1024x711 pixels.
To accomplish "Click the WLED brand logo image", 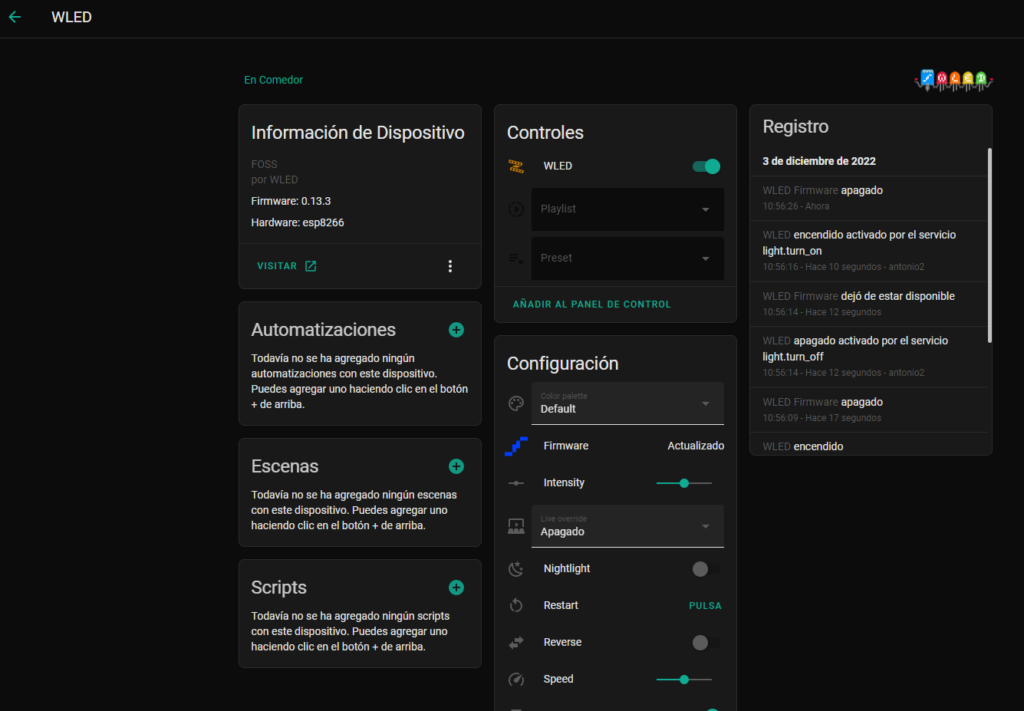I will pyautogui.click(x=953, y=80).
